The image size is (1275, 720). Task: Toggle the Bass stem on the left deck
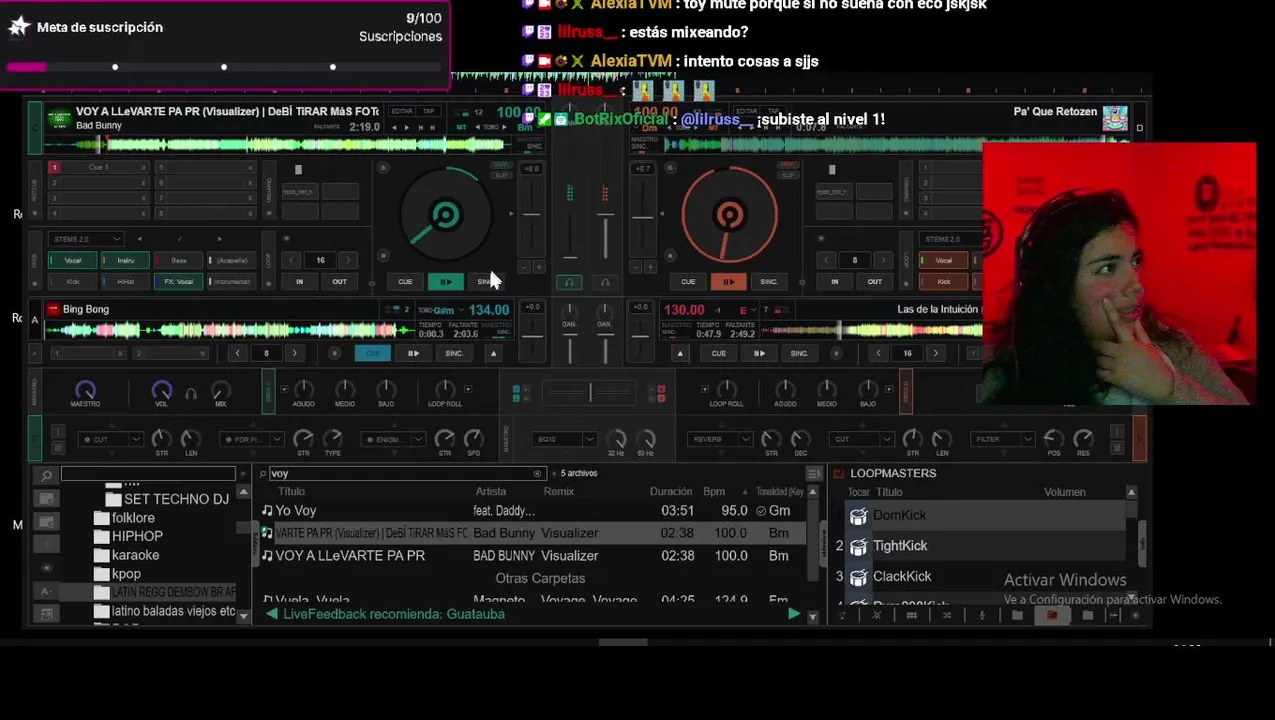tap(178, 260)
